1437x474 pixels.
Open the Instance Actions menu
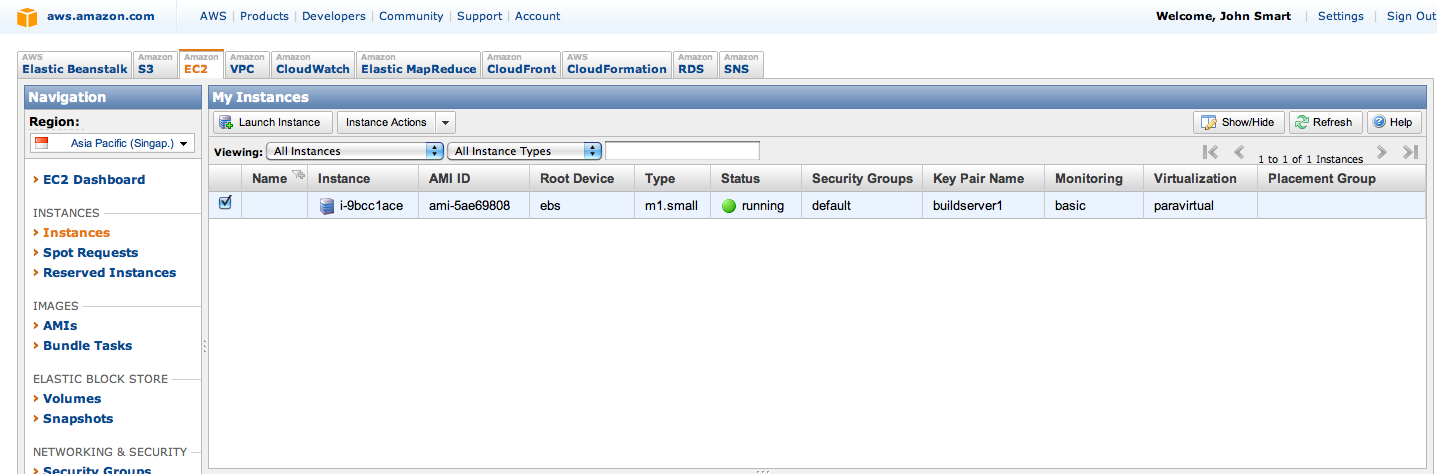pyautogui.click(x=386, y=122)
